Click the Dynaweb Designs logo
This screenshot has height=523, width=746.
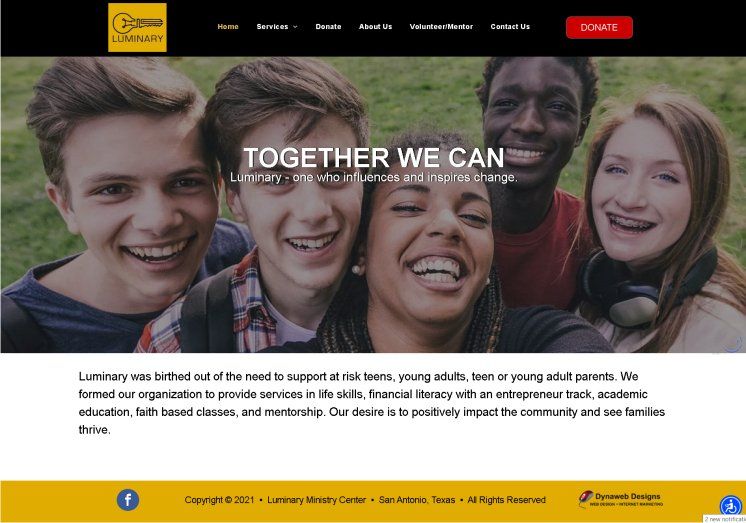tap(621, 499)
